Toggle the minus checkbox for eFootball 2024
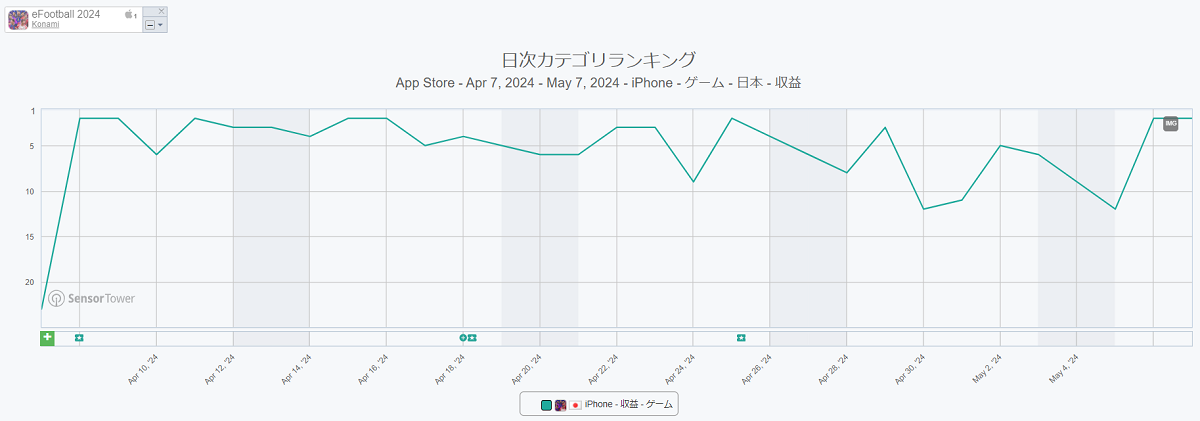Screen dimensions: 1200x421 click(x=150, y=24)
